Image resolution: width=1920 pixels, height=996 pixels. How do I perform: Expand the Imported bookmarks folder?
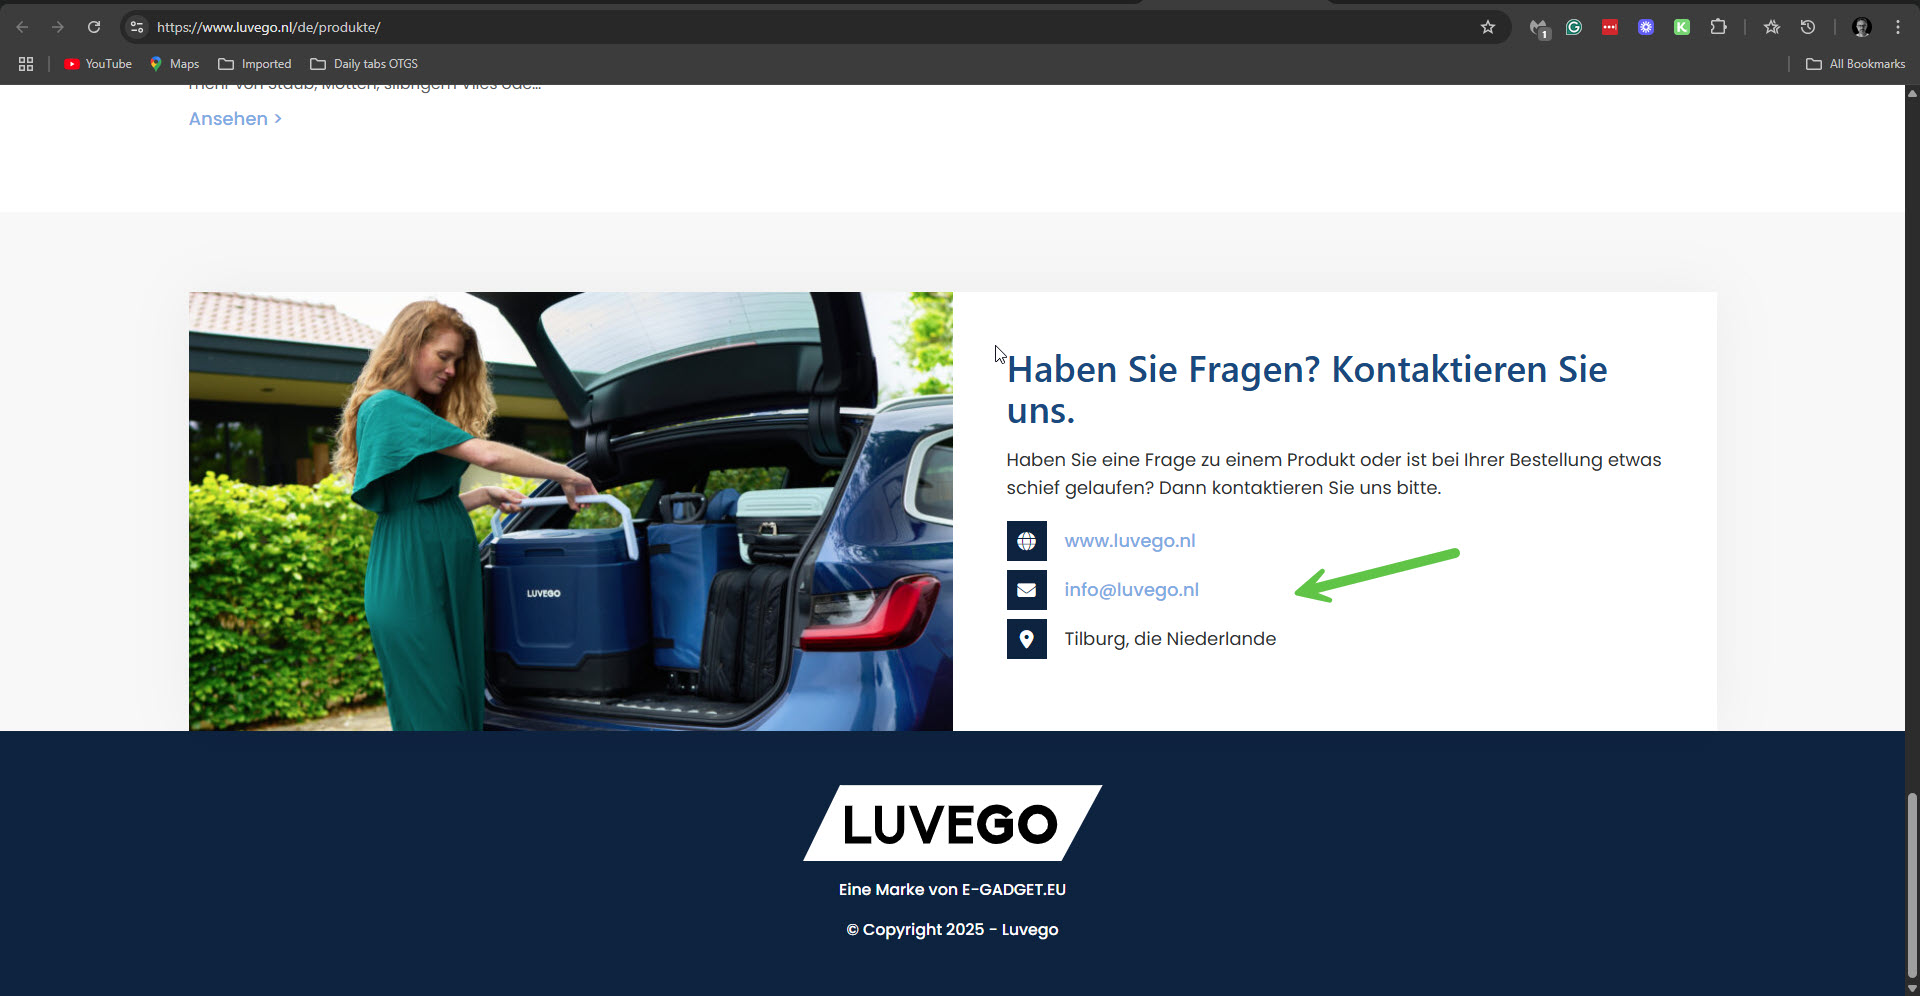[x=255, y=64]
